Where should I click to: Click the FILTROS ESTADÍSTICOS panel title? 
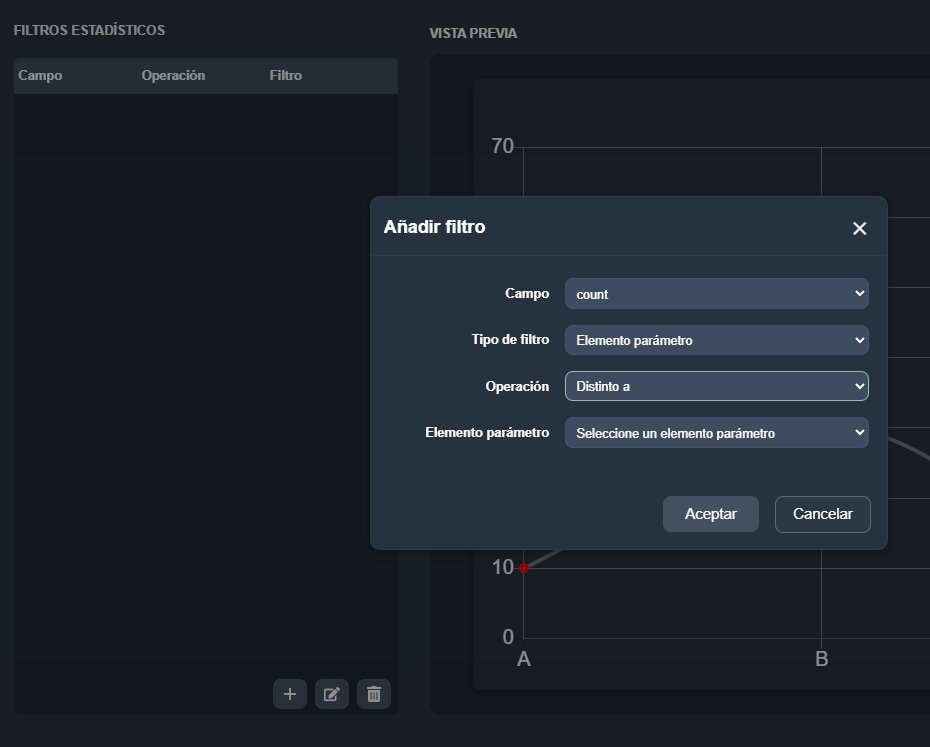click(x=88, y=30)
